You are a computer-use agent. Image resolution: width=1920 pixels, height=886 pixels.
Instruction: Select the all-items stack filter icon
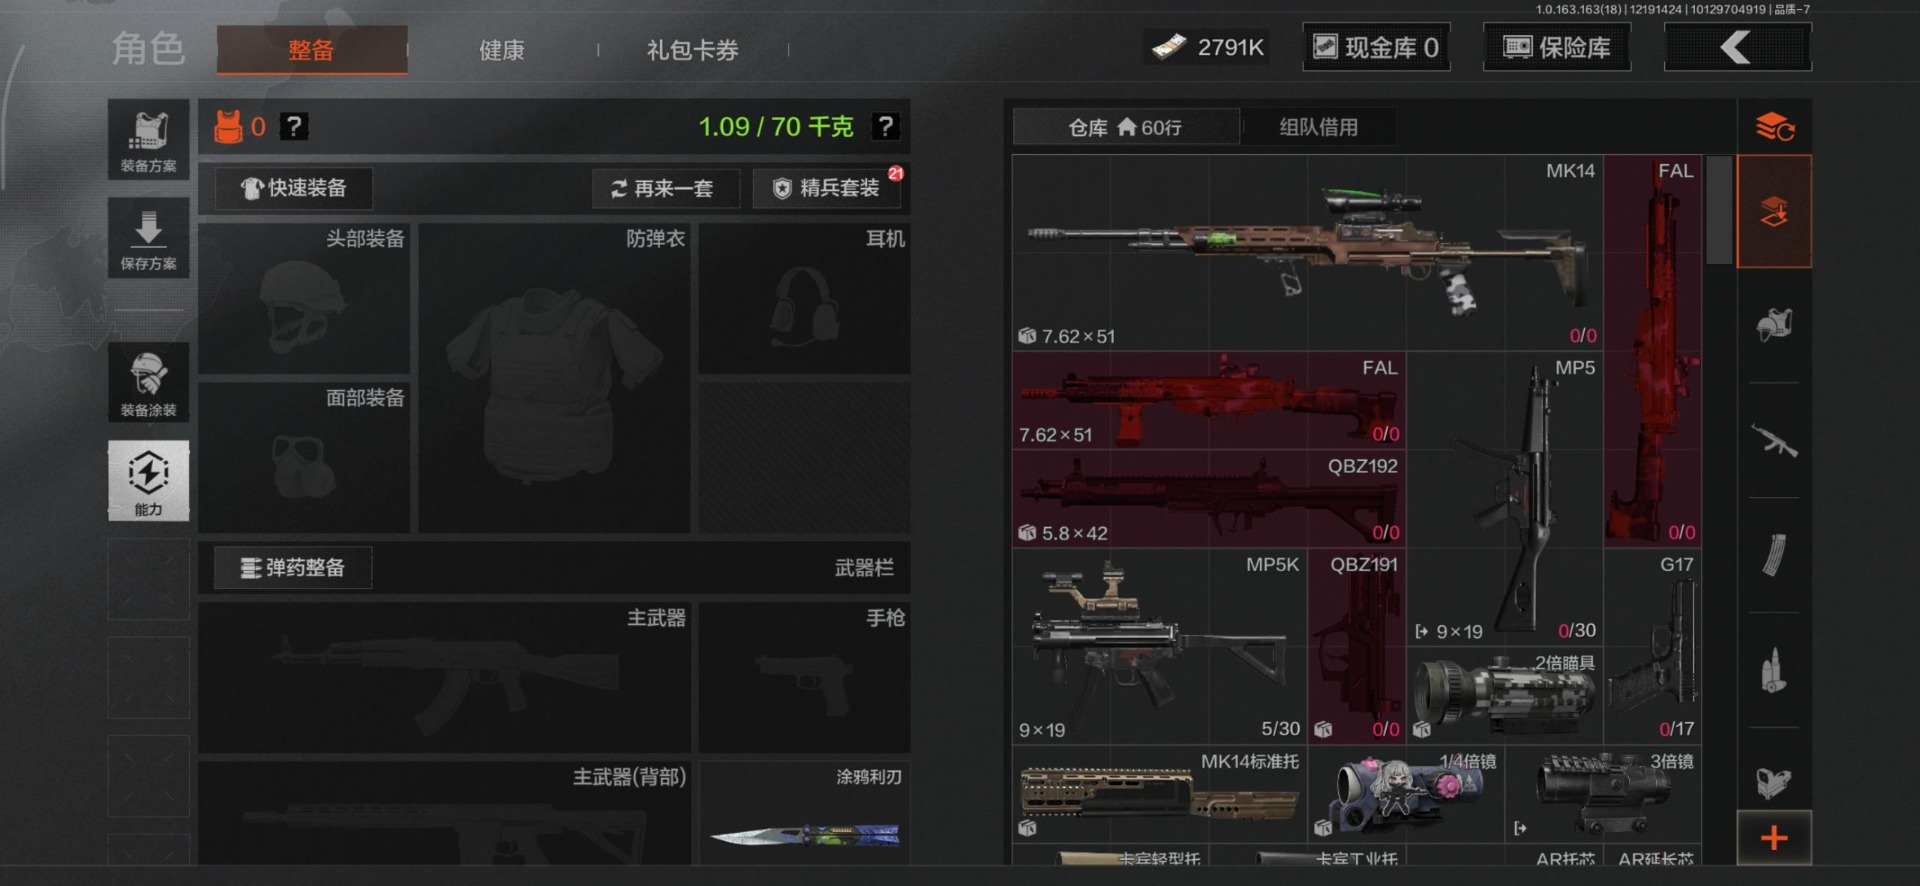pos(1774,211)
